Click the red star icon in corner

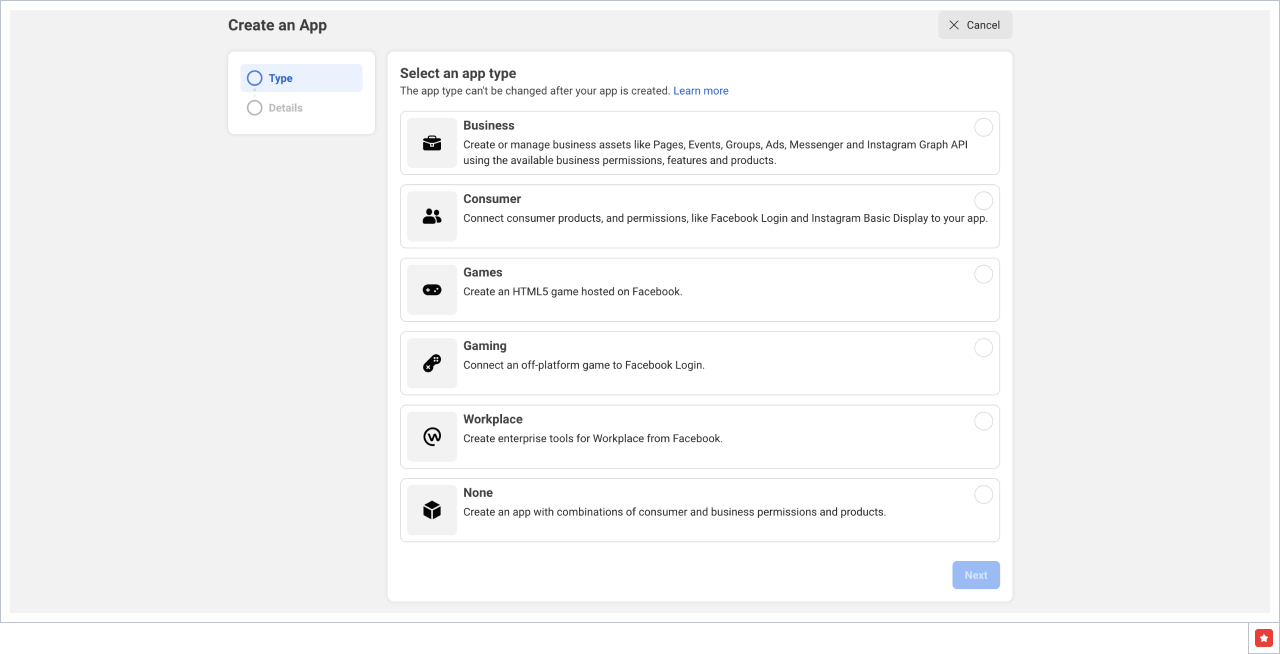point(1264,638)
